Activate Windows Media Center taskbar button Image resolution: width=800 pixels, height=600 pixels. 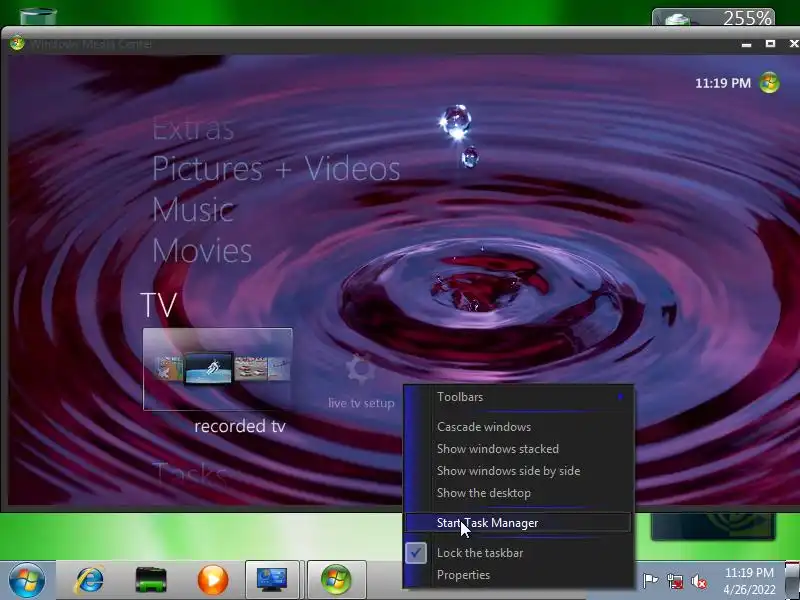336,580
